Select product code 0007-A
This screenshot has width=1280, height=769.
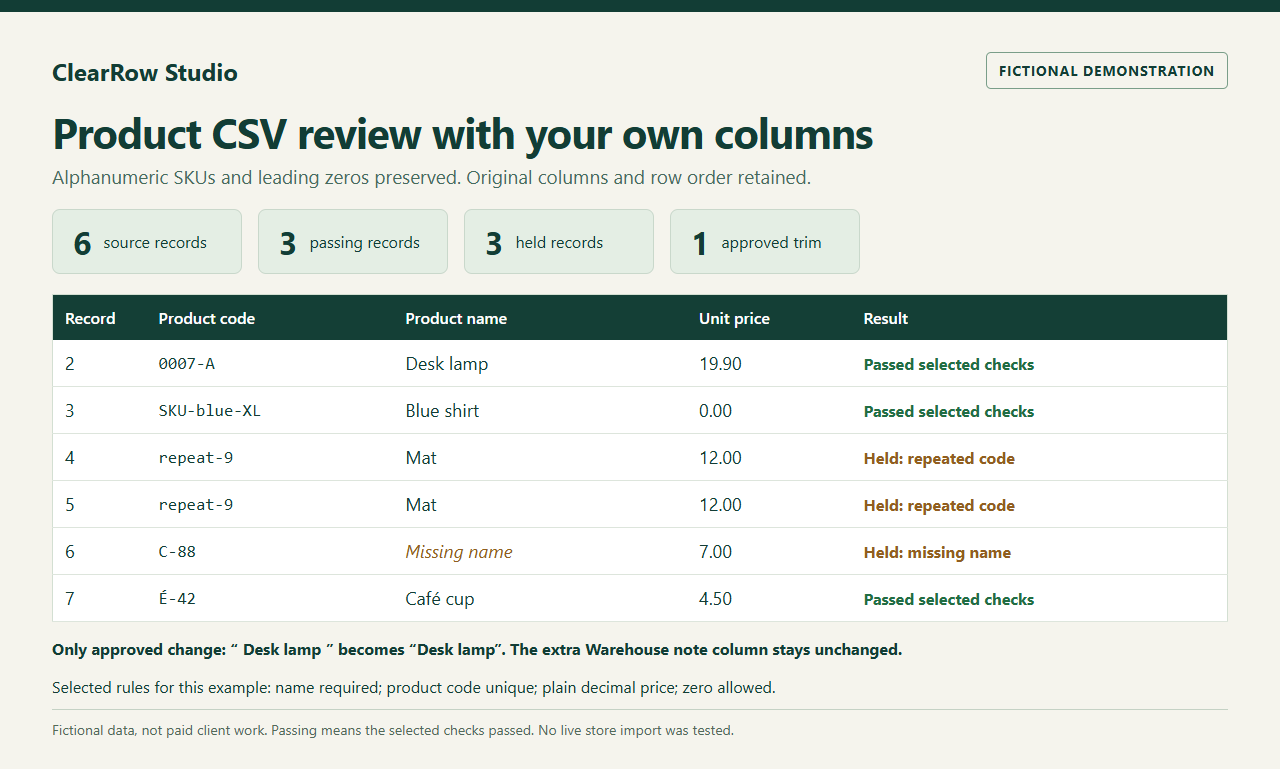point(187,364)
